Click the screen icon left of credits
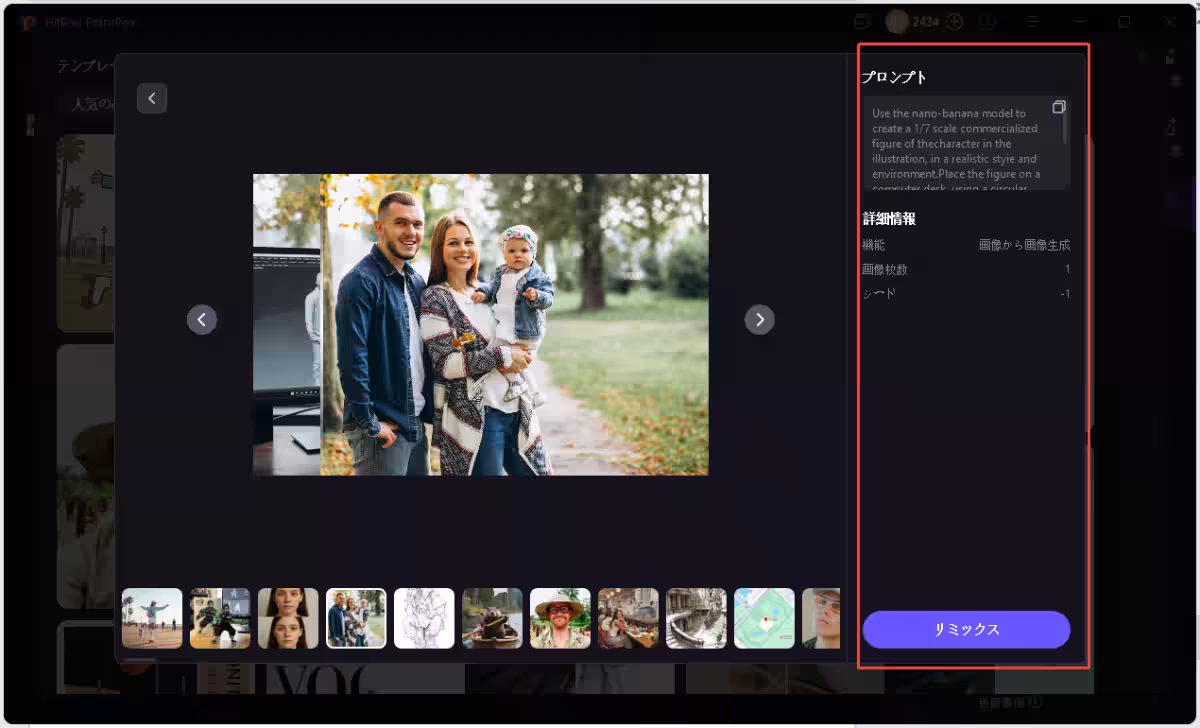 (x=862, y=21)
